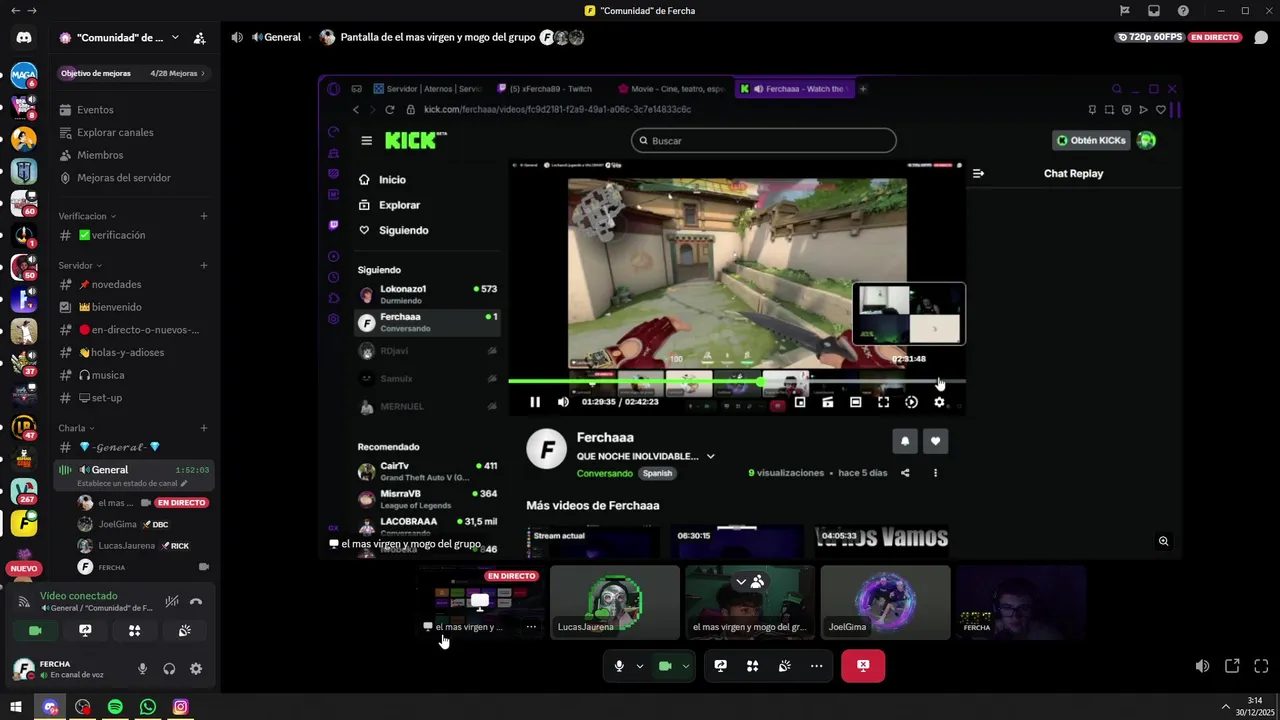Image resolution: width=1280 pixels, height=720 pixels.
Task: Collapse the Servidor category
Action: tap(80, 265)
